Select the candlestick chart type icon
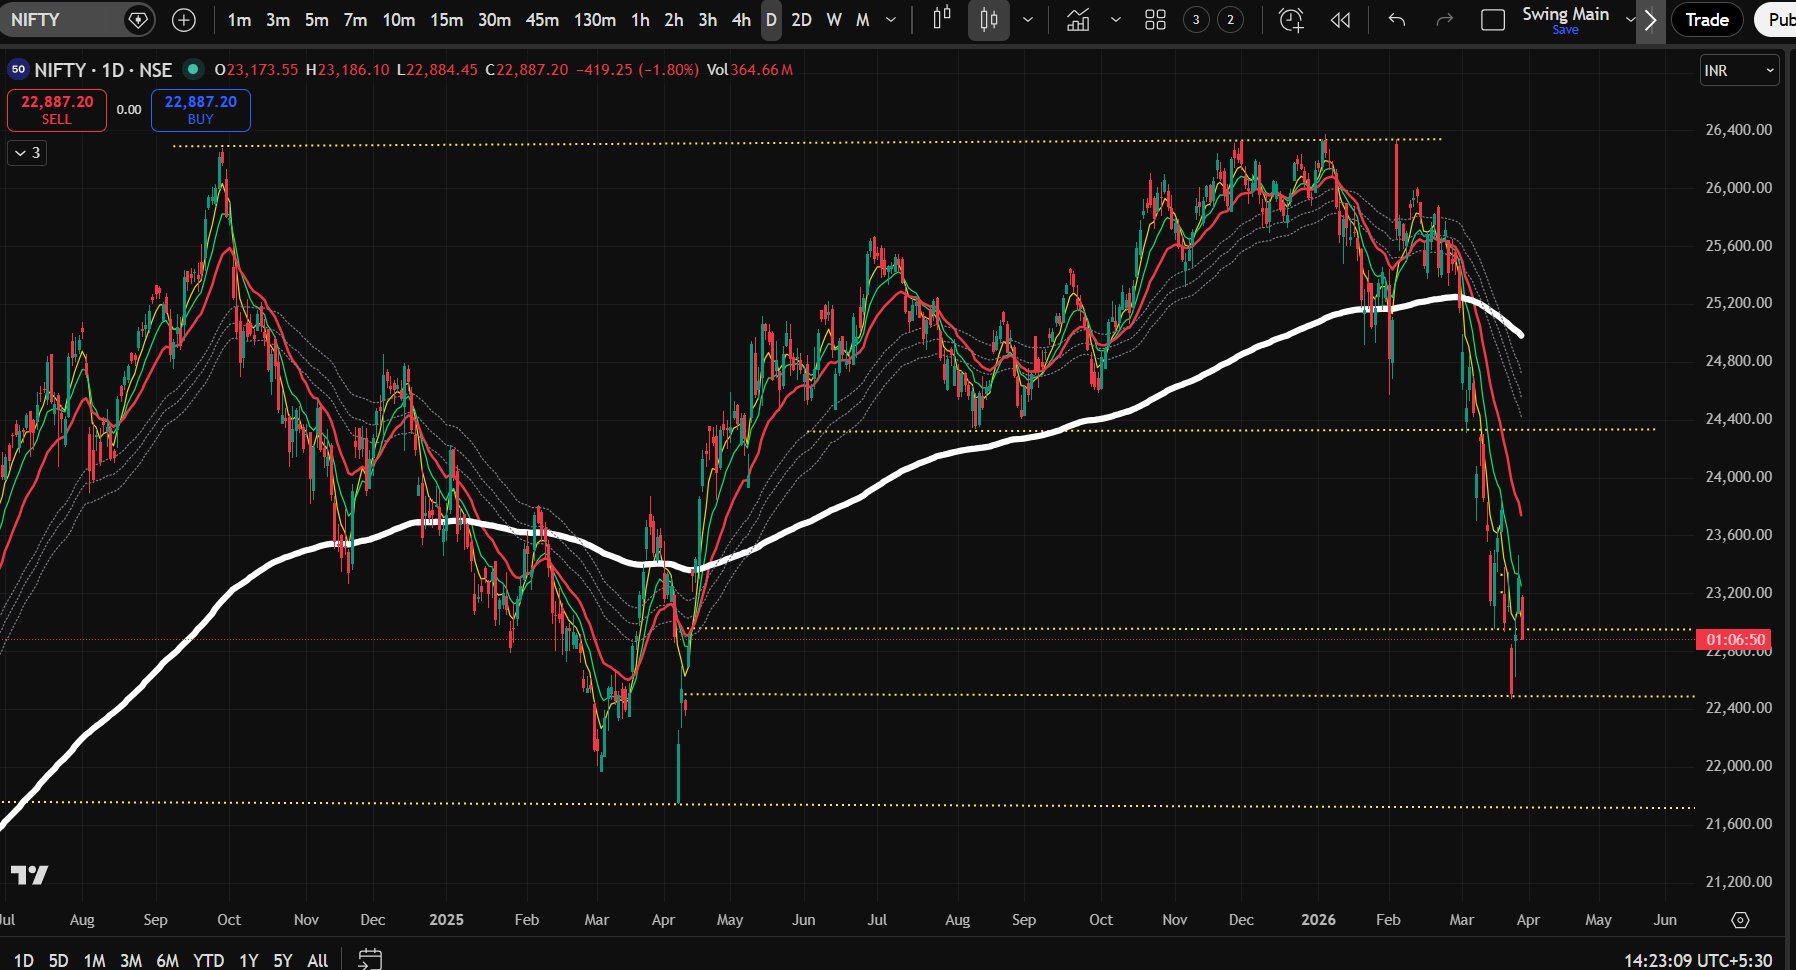1796x970 pixels. [988, 20]
